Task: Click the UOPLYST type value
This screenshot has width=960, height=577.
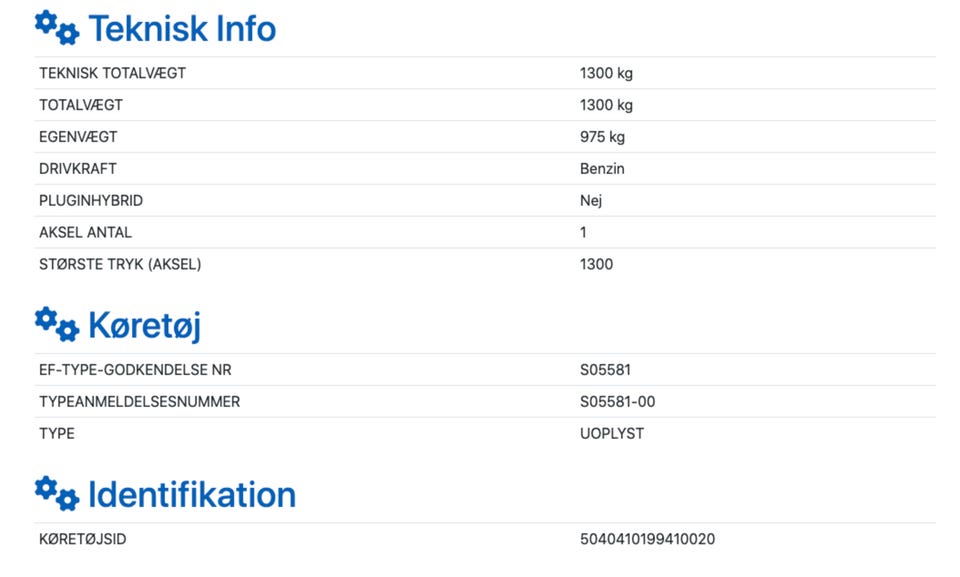Action: pos(612,434)
